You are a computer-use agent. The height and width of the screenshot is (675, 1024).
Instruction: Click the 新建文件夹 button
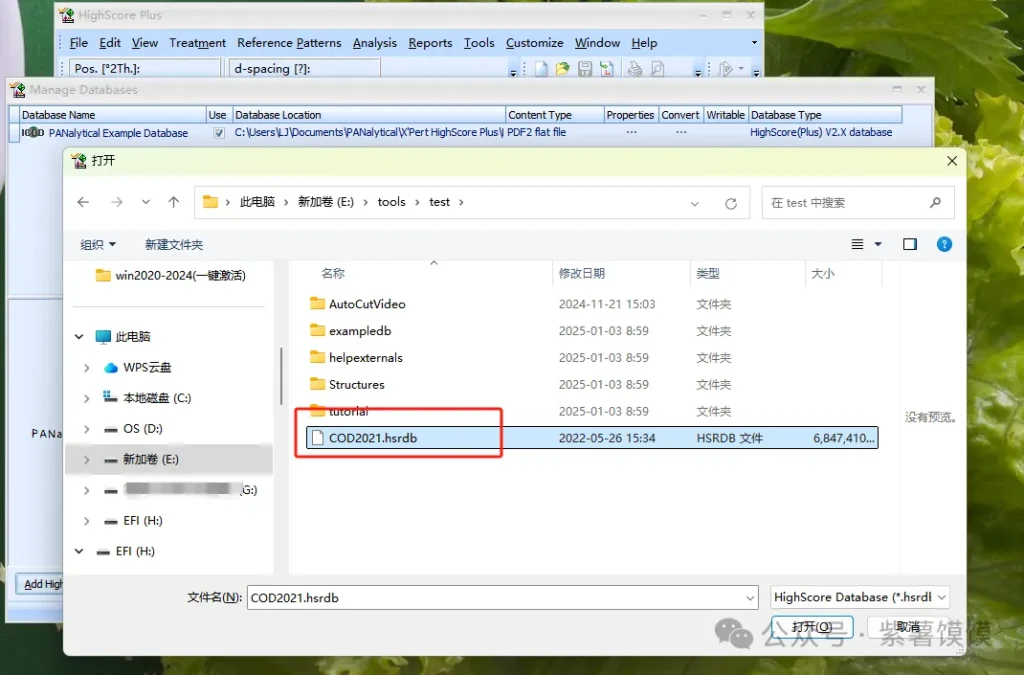click(x=174, y=245)
